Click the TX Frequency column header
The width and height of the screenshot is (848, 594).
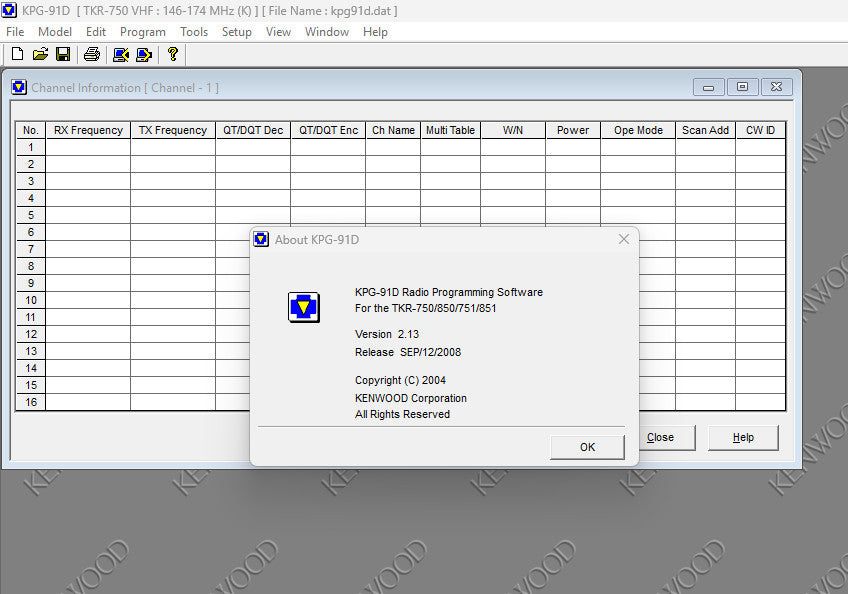coord(173,130)
